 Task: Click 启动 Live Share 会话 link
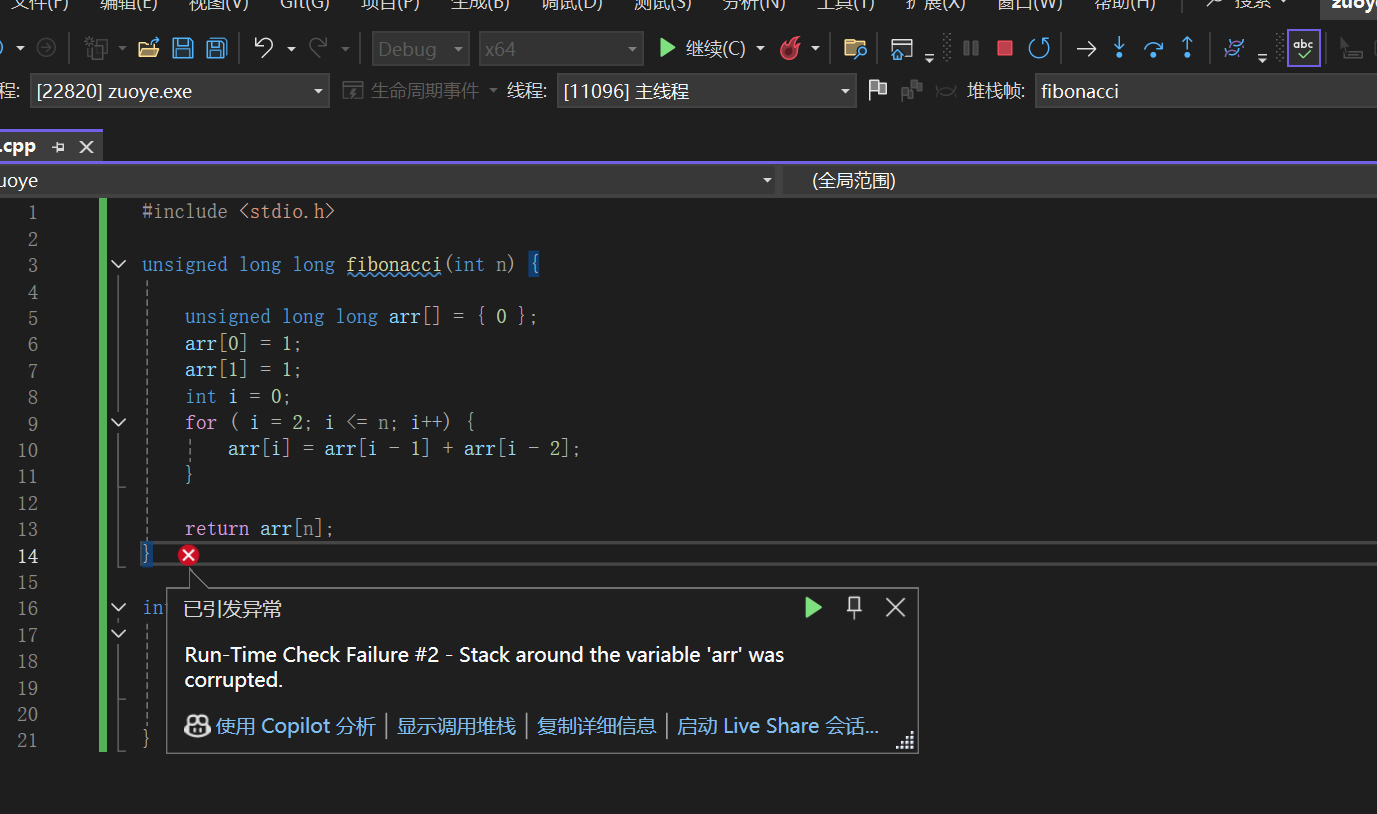pyautogui.click(x=778, y=726)
